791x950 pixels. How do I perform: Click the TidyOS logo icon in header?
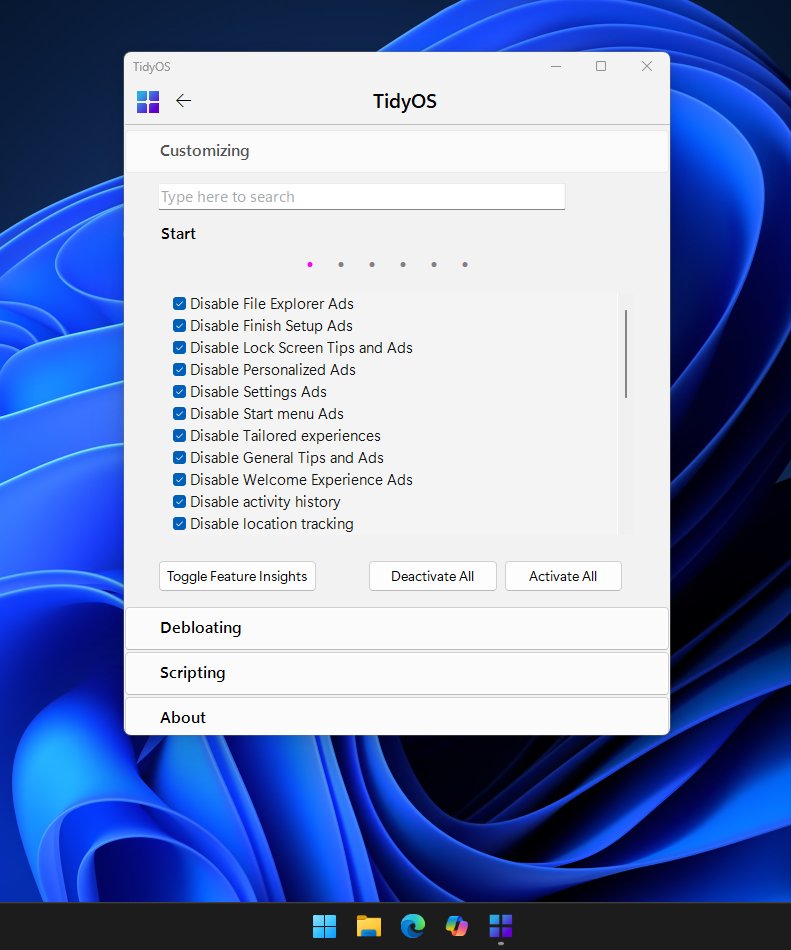point(148,102)
